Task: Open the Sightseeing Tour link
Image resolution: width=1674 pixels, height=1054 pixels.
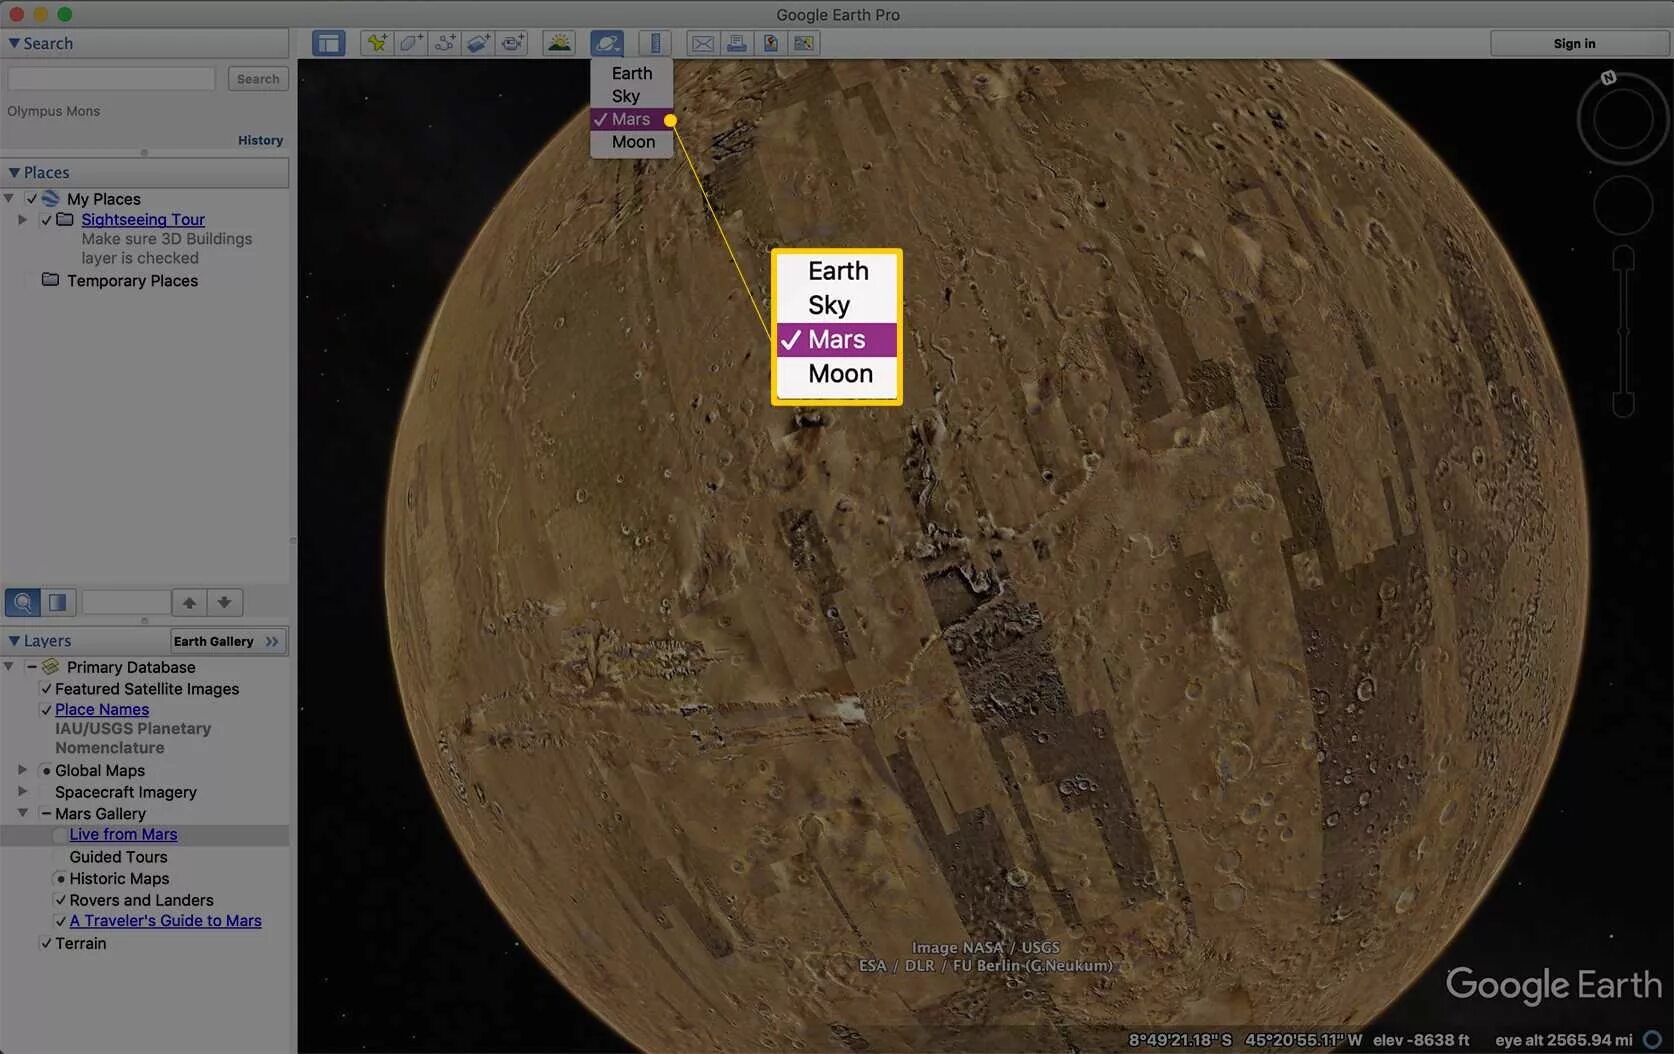Action: (143, 219)
